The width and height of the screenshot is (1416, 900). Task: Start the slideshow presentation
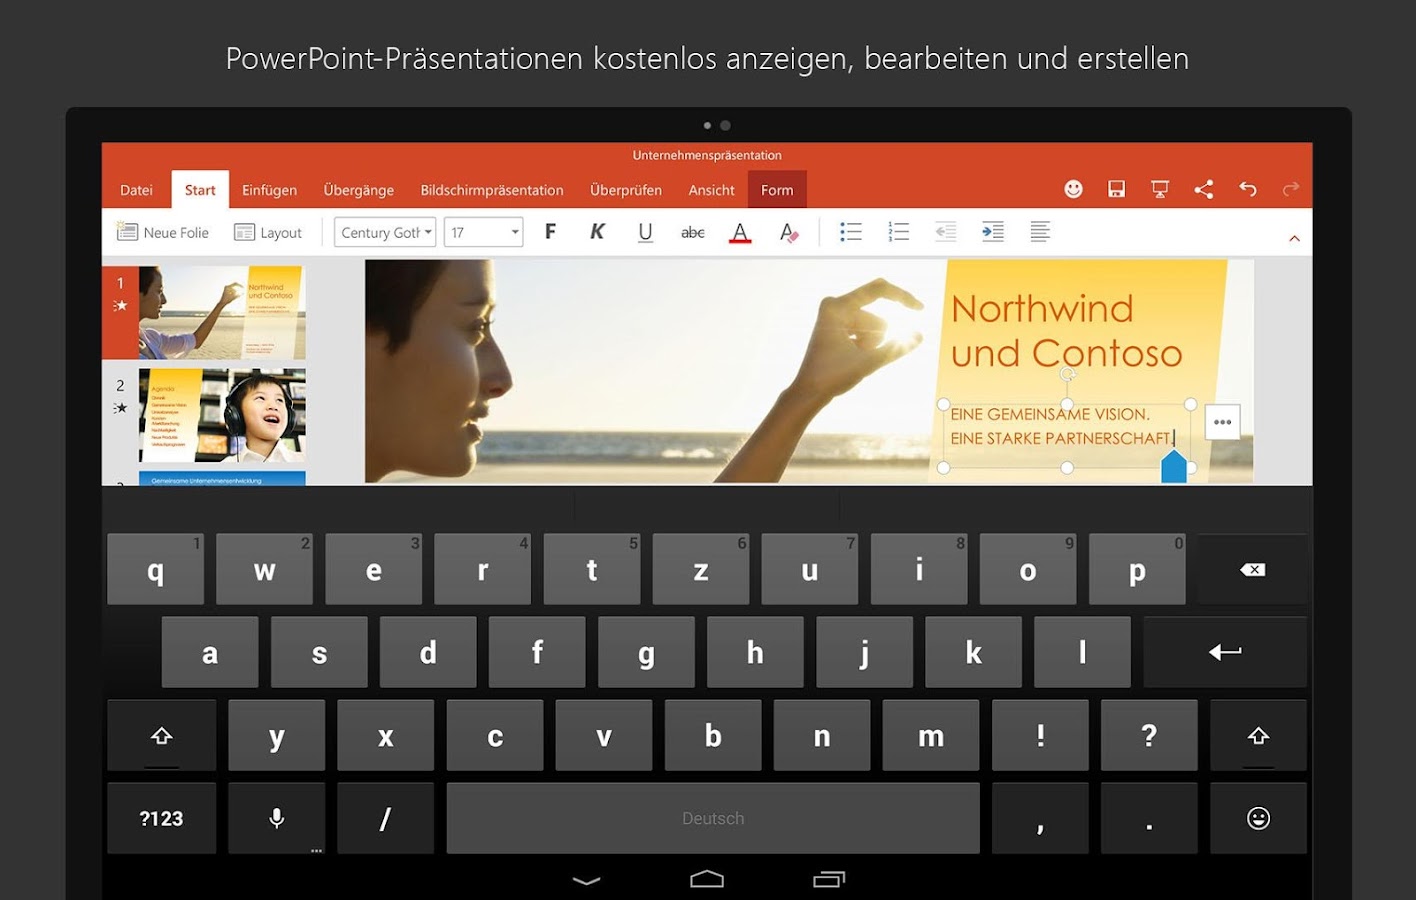click(x=1159, y=188)
